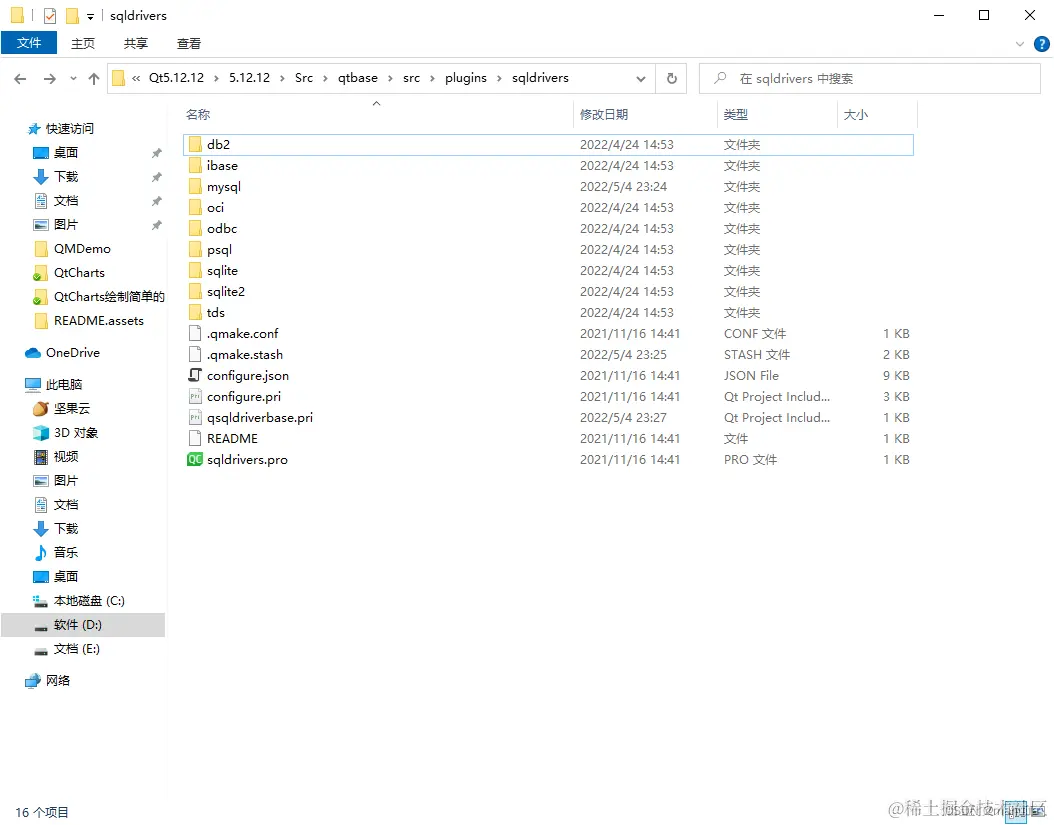Click the Back navigation arrow
The width and height of the screenshot is (1054, 825).
tap(20, 79)
